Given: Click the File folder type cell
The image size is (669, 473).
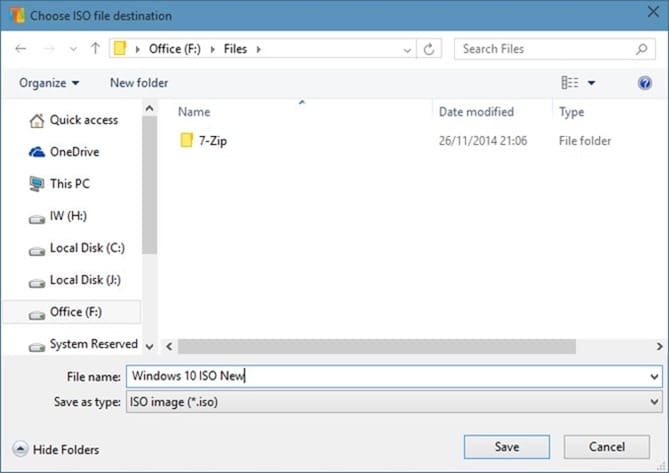Looking at the screenshot, I should click(x=585, y=141).
